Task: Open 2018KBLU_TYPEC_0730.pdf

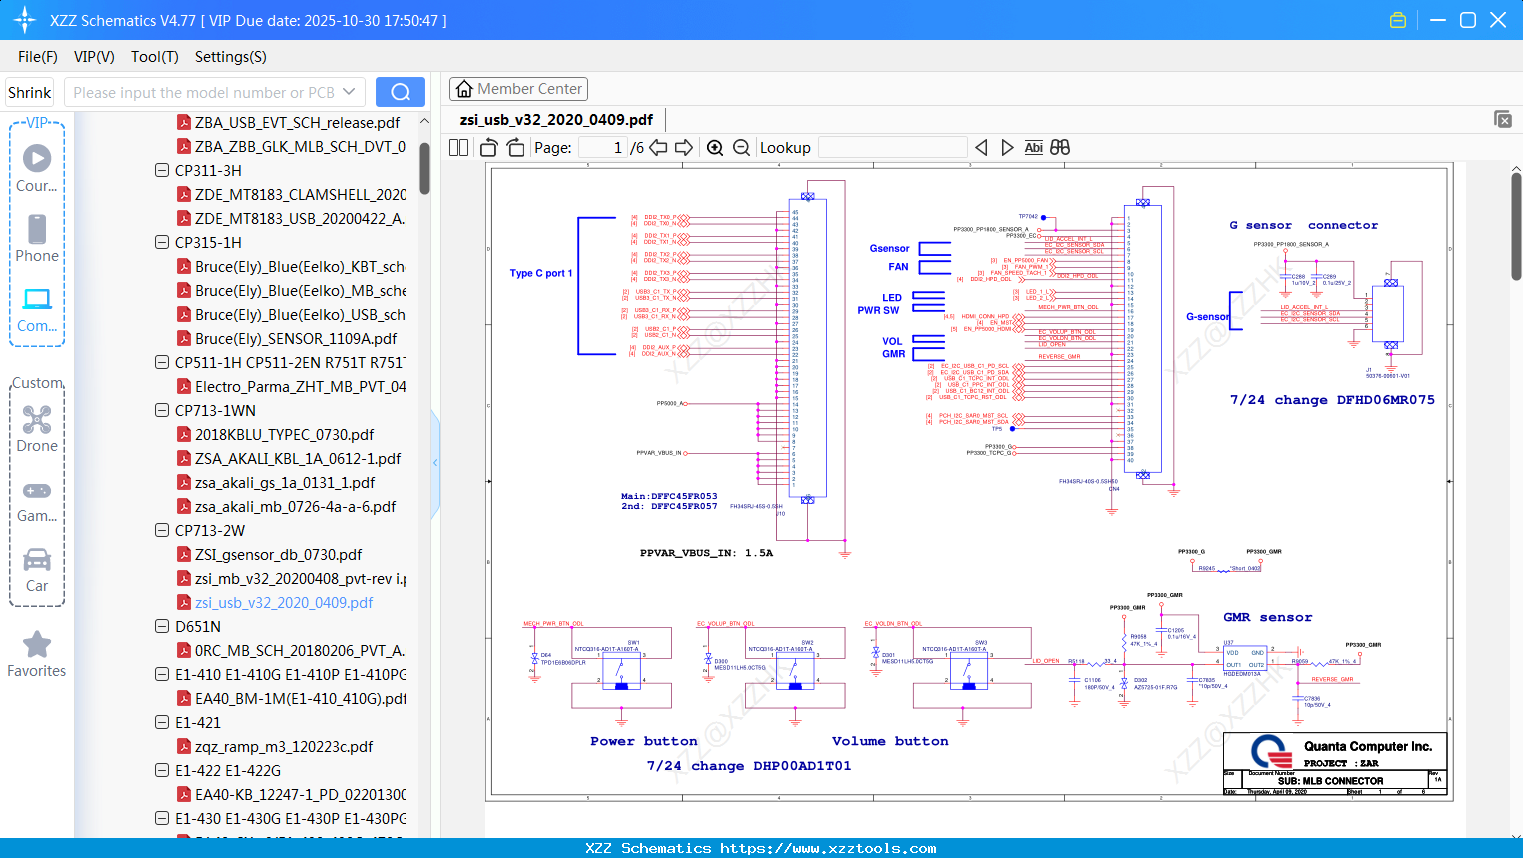Action: [x=284, y=434]
